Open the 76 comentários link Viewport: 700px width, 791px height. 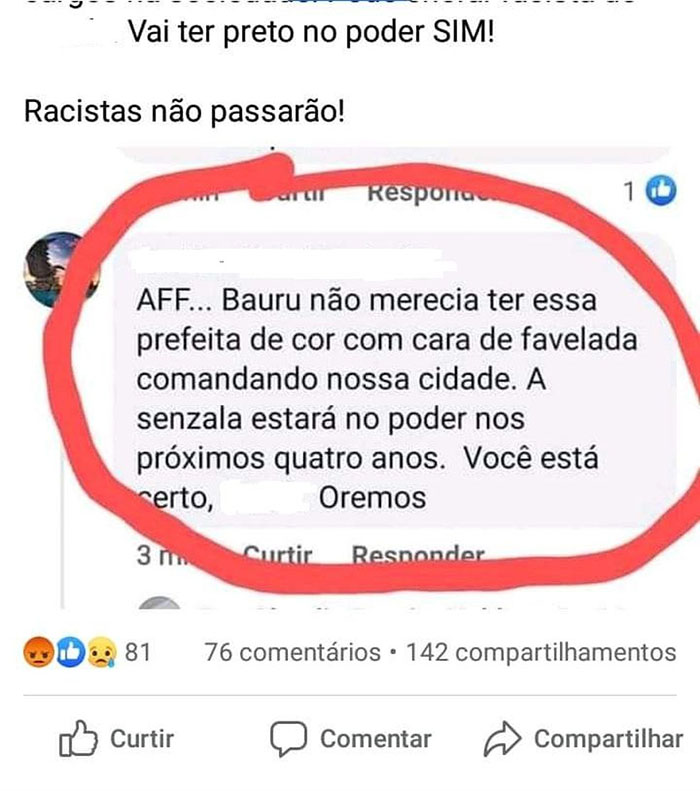tap(293, 652)
